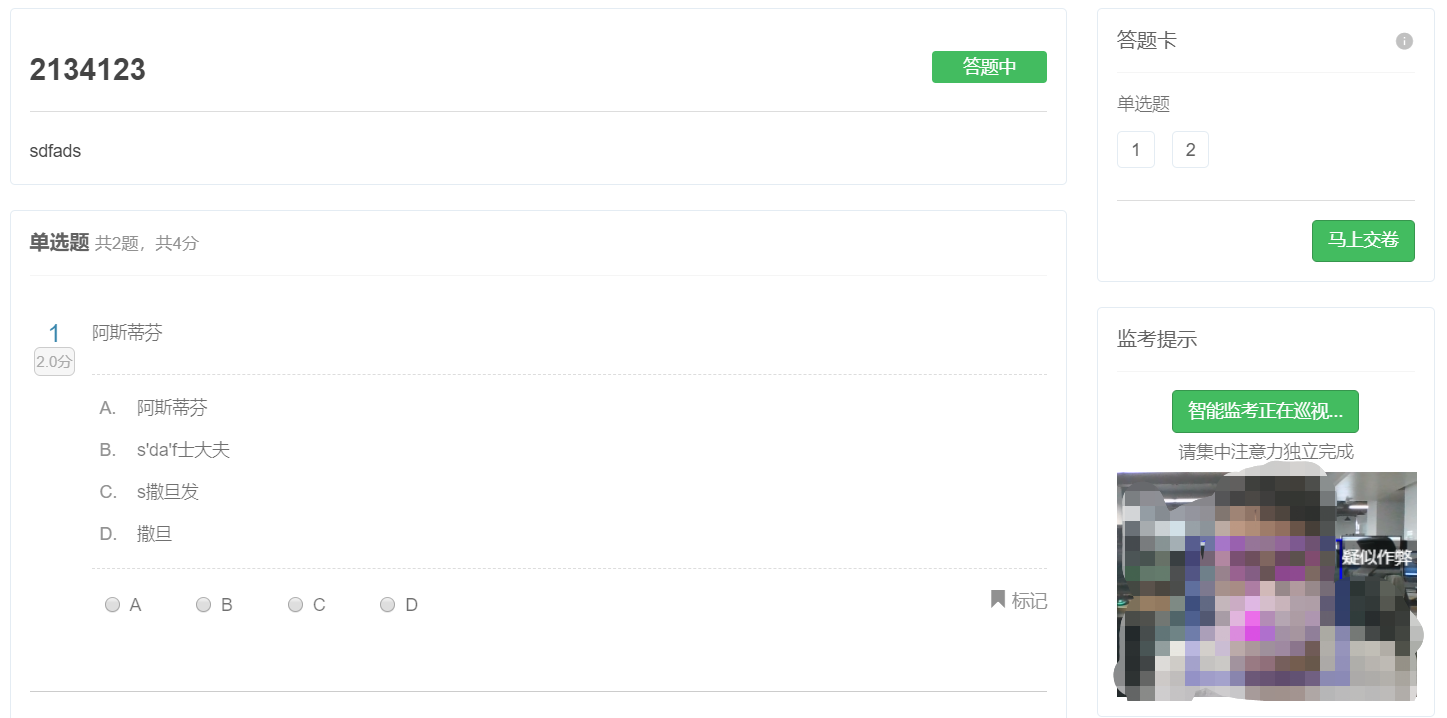Image resolution: width=1447 pixels, height=718 pixels.
Task: Click the exam title 2134123
Action: click(88, 70)
